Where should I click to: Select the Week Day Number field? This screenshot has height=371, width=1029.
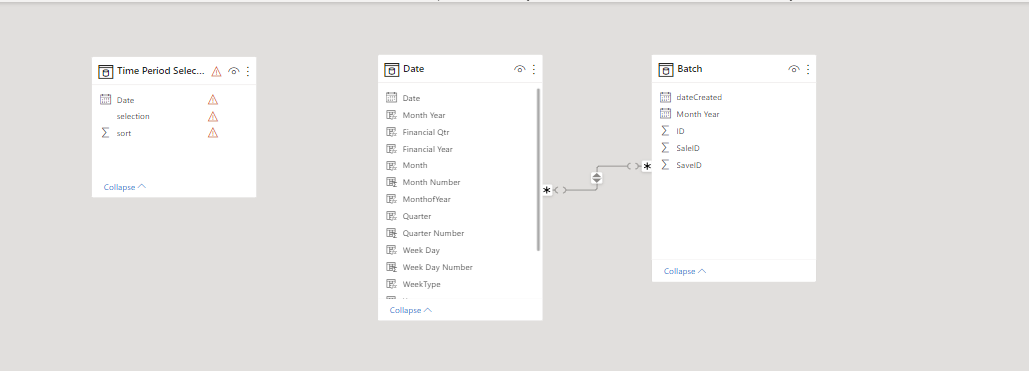click(438, 267)
